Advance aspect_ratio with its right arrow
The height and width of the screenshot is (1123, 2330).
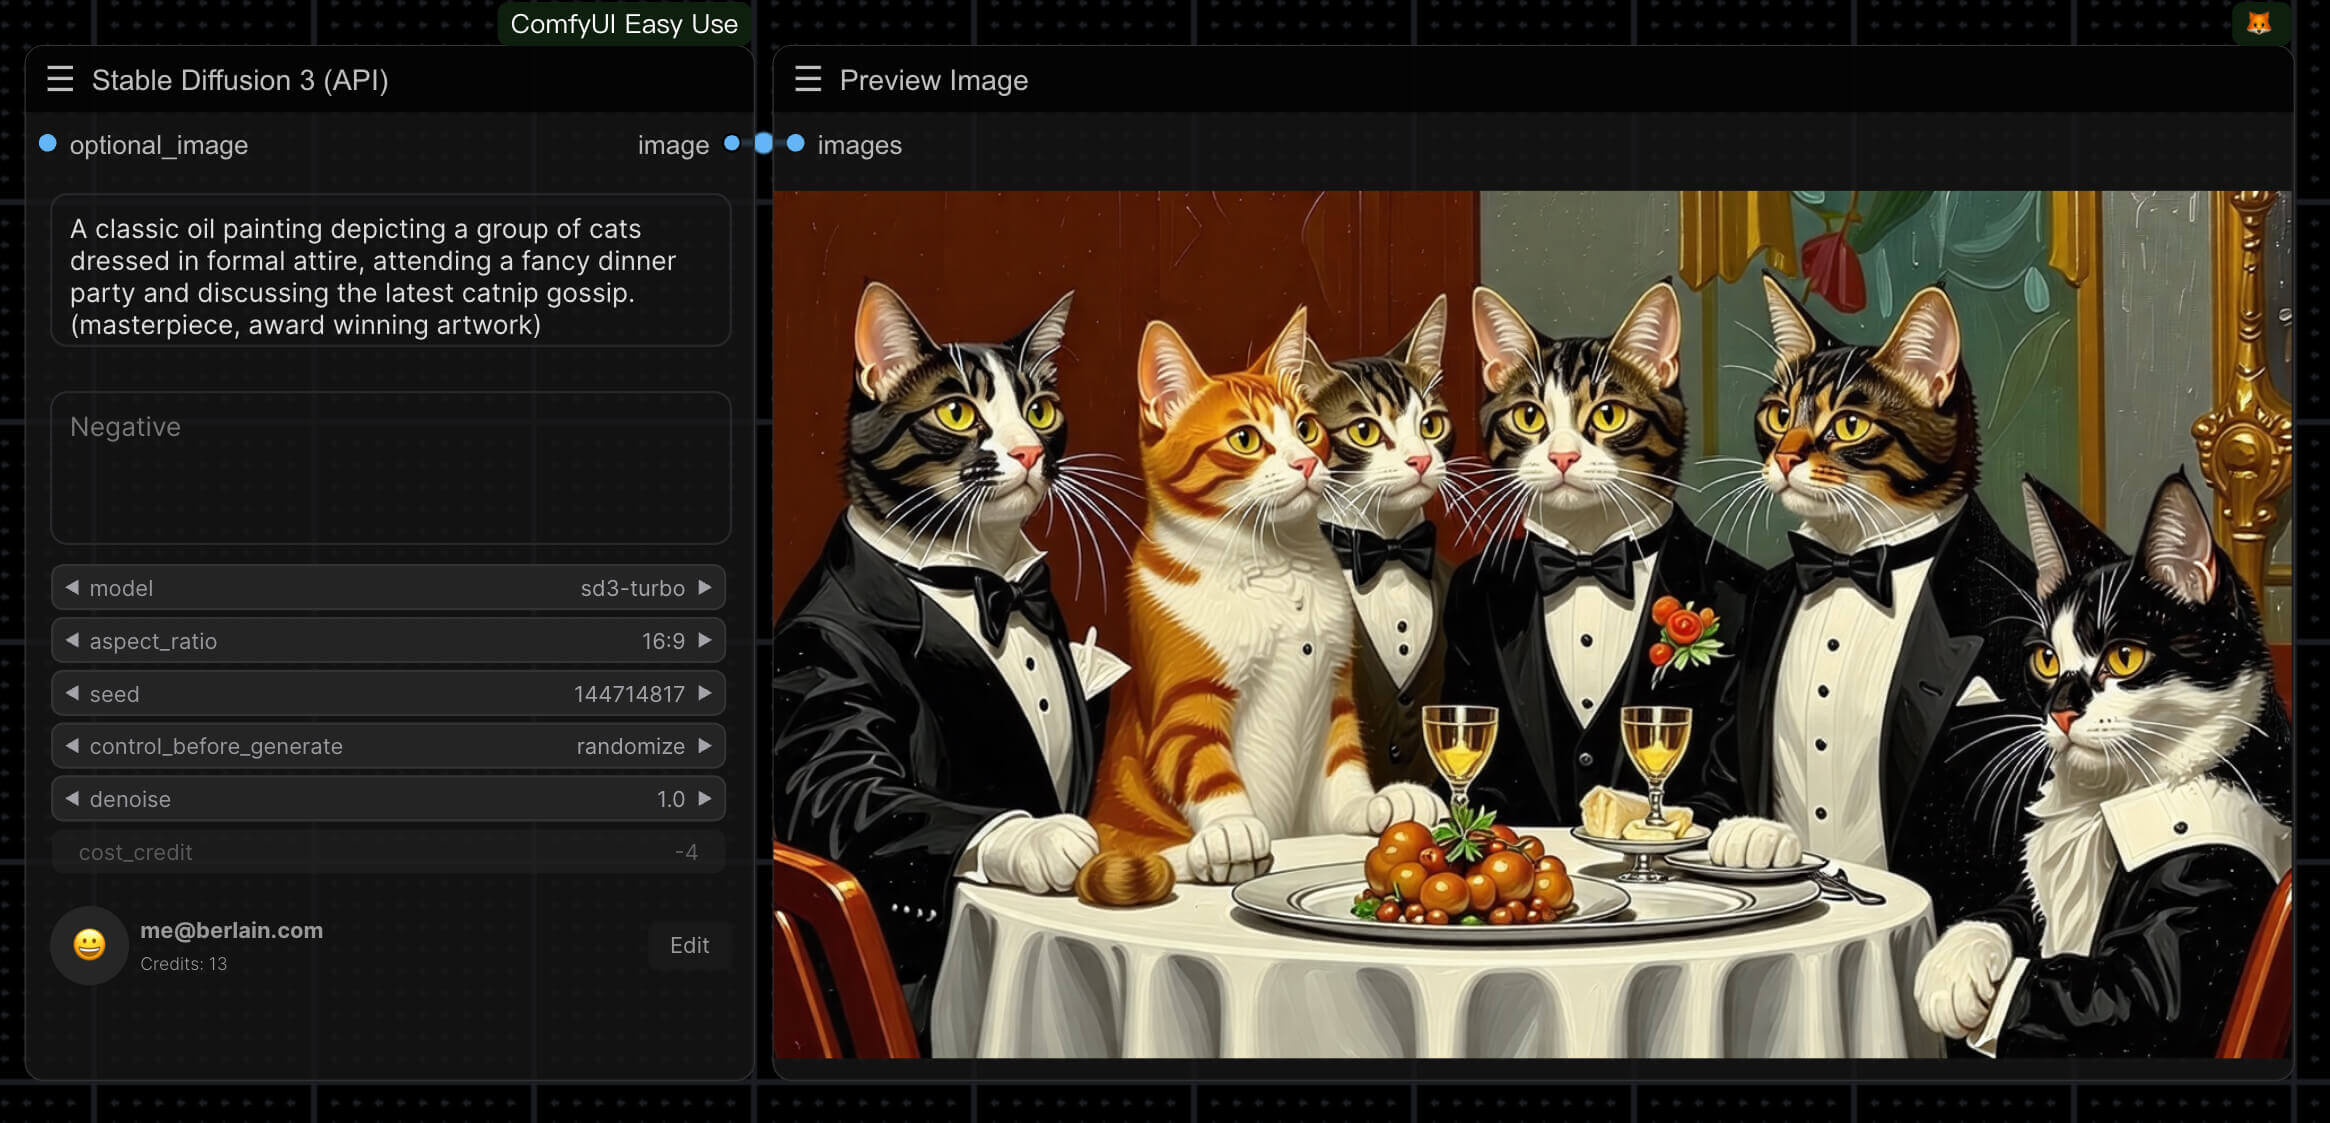tap(705, 641)
